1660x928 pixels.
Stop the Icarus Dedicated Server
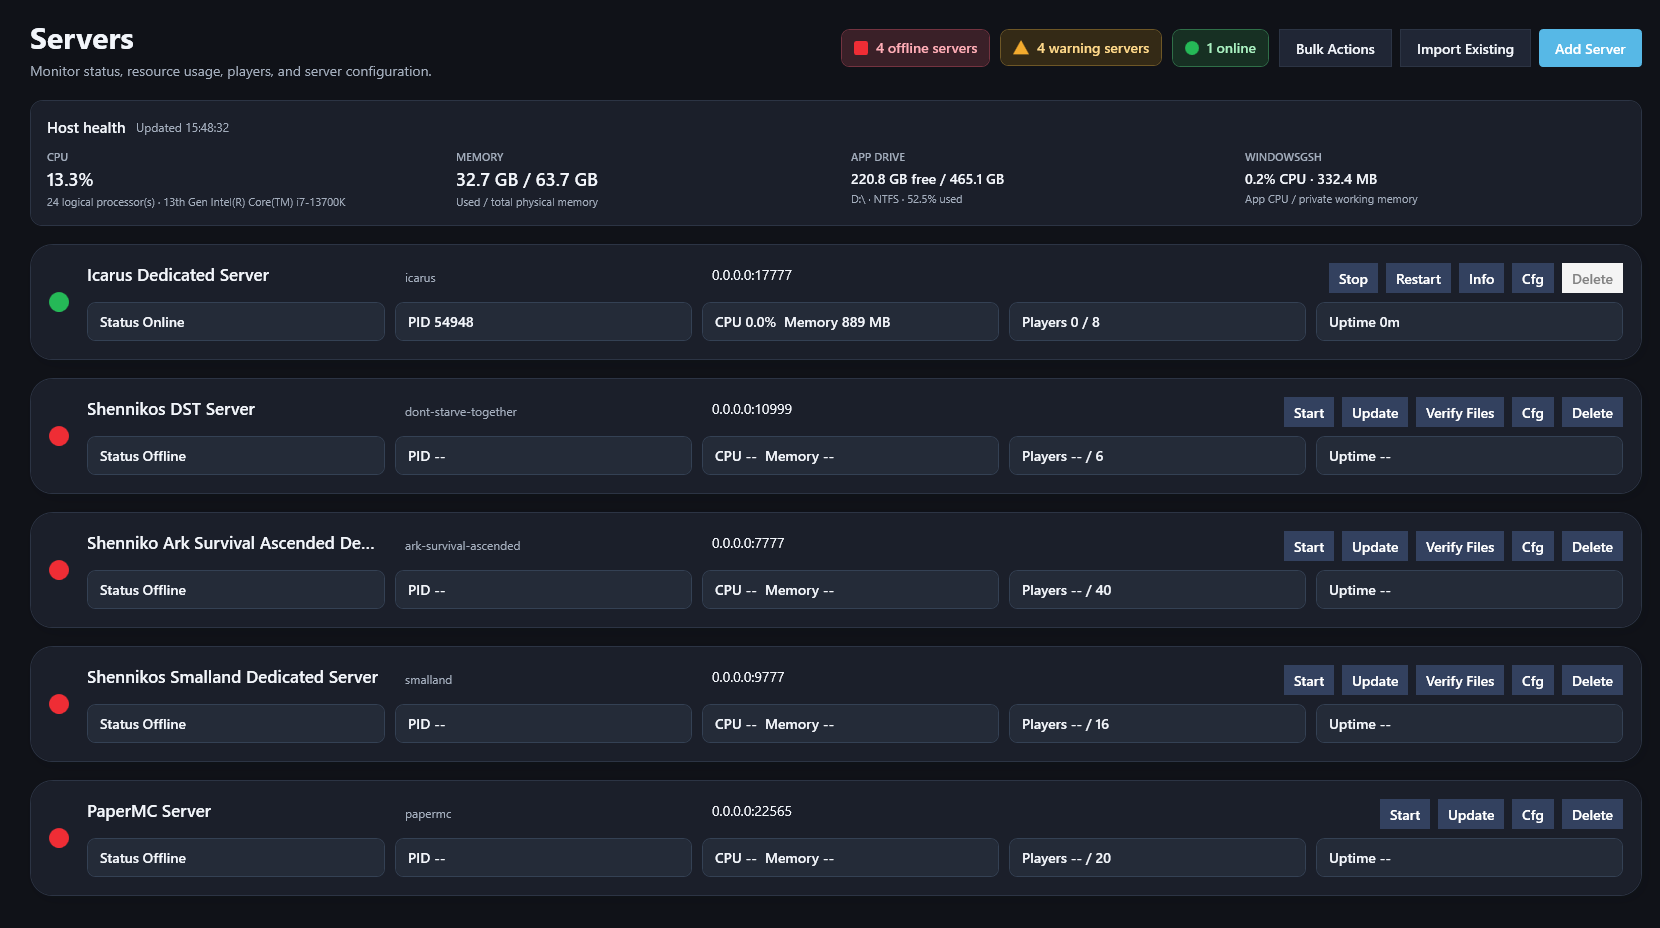tap(1353, 279)
